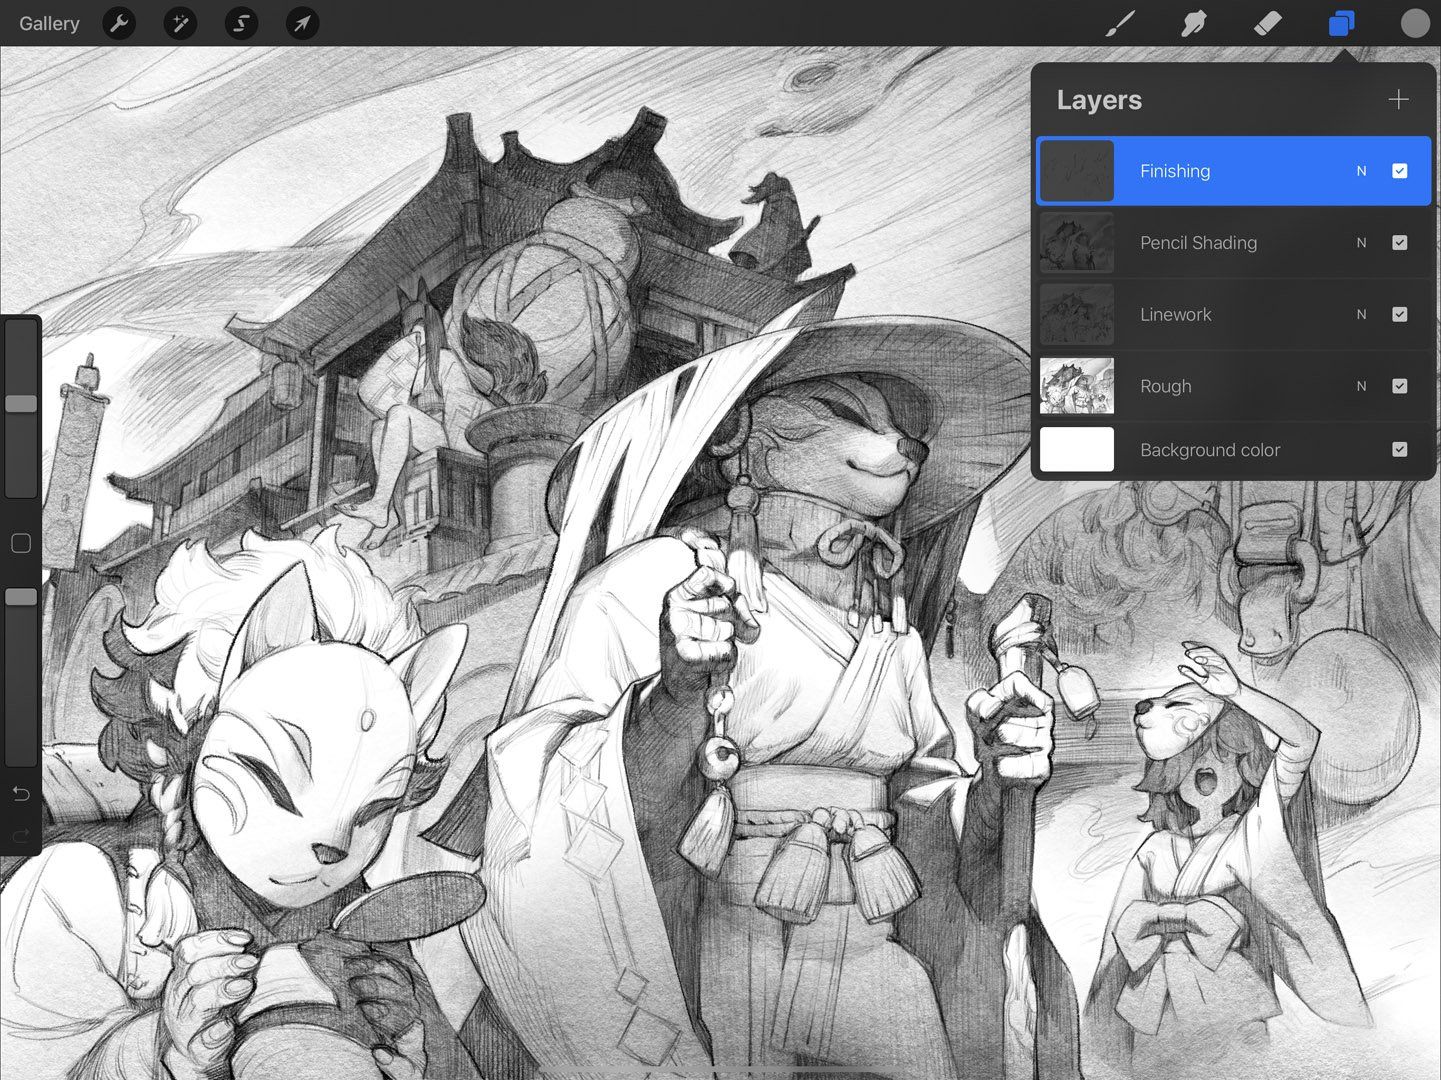Toggle visibility of the Pencil Shading layer

coord(1400,243)
